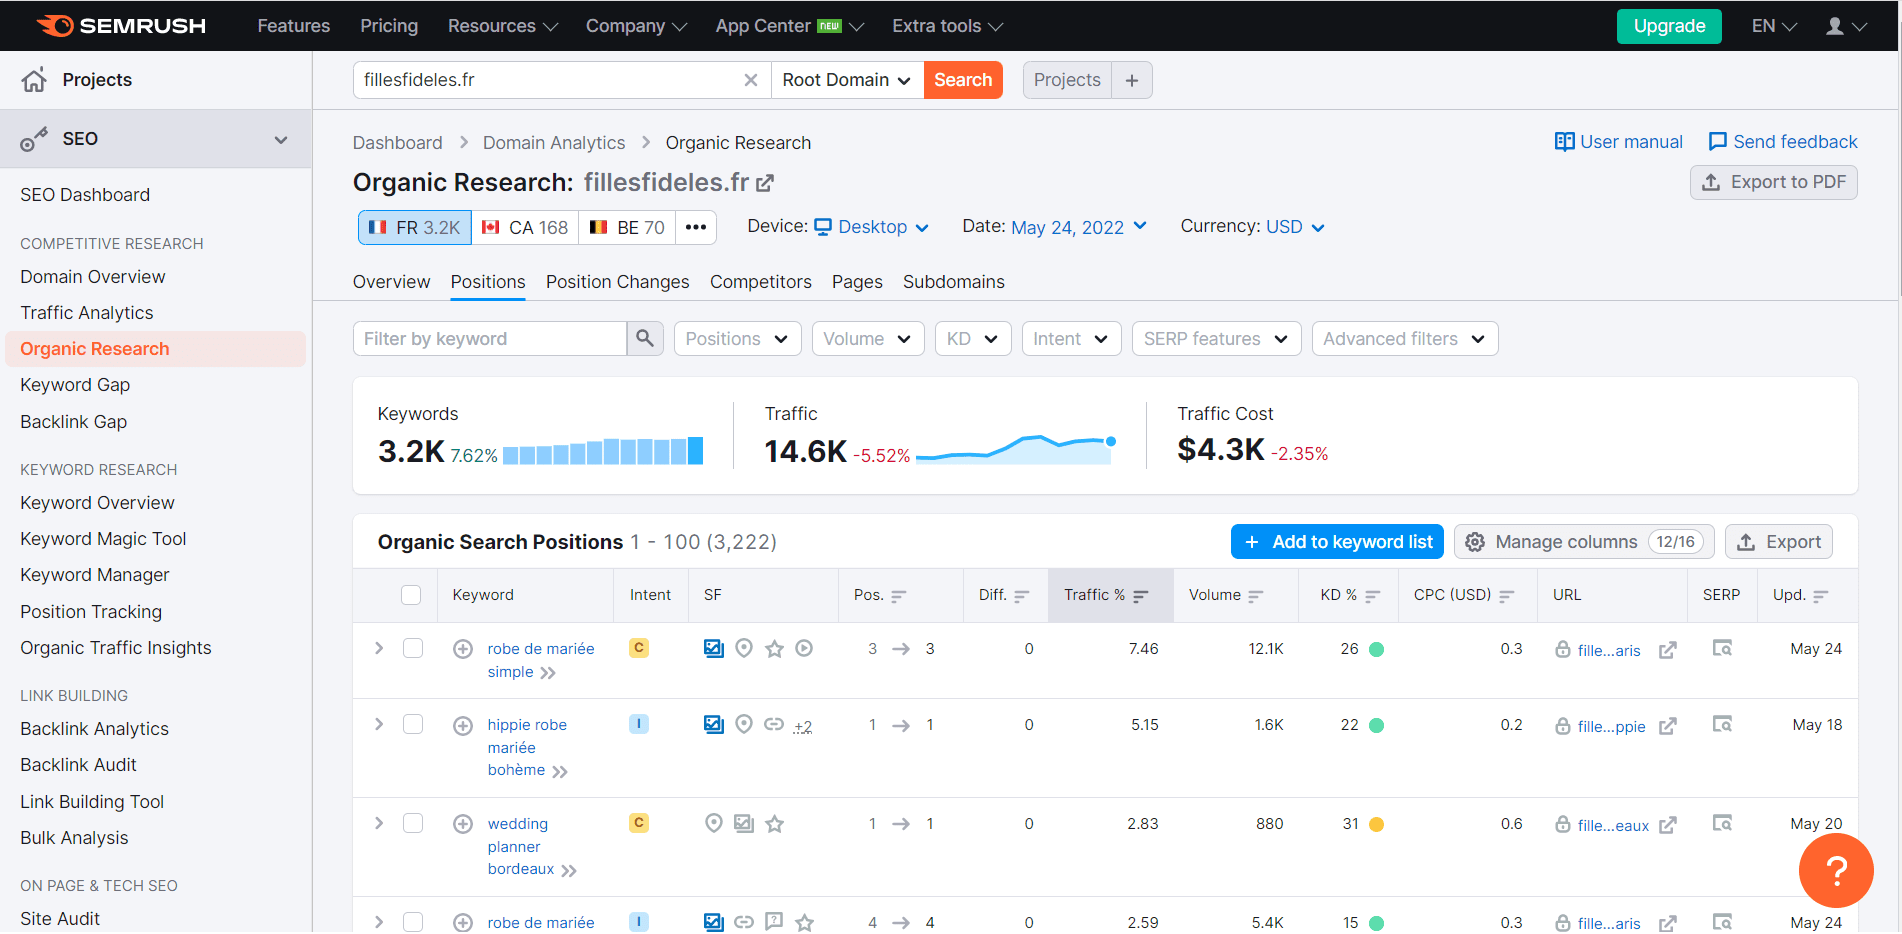Expand the 'robe de mariée simple' row
The width and height of the screenshot is (1902, 934).
(379, 648)
